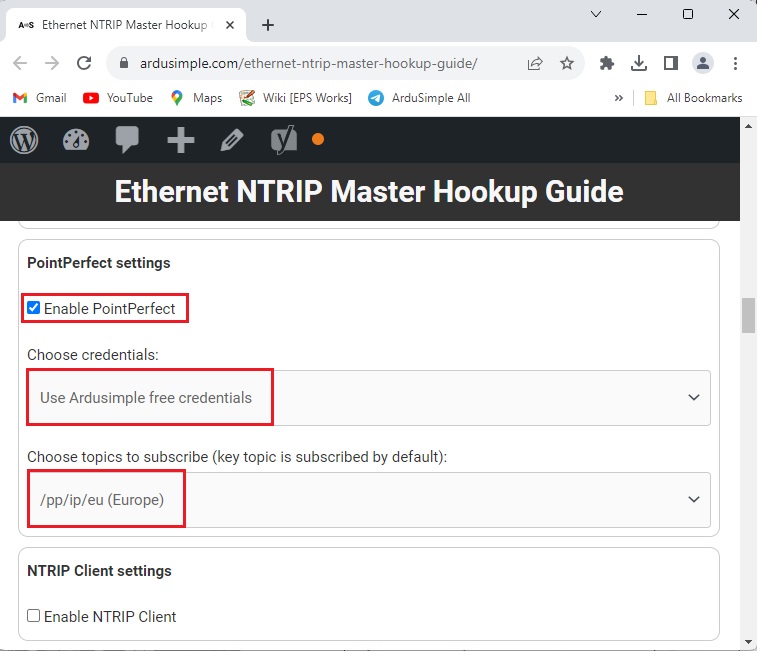Open the WordPress dashboard speedometer icon
757x651 pixels.
tap(76, 140)
